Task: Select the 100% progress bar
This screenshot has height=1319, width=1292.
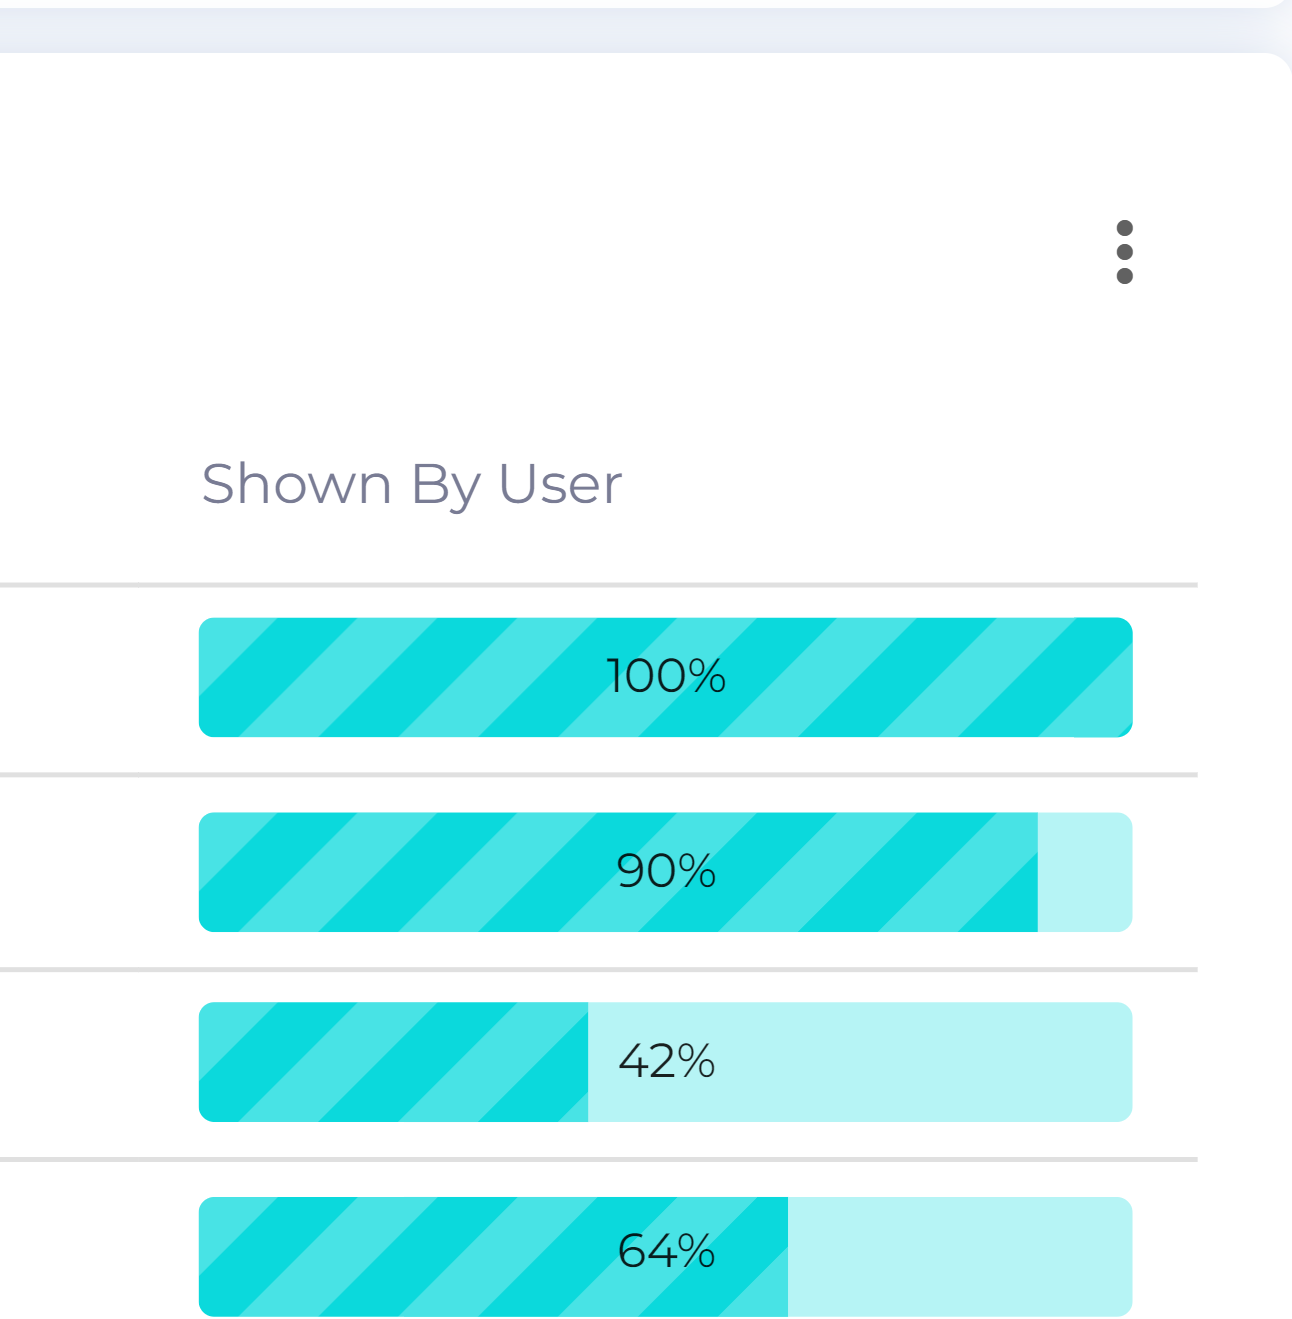Action: (x=665, y=677)
